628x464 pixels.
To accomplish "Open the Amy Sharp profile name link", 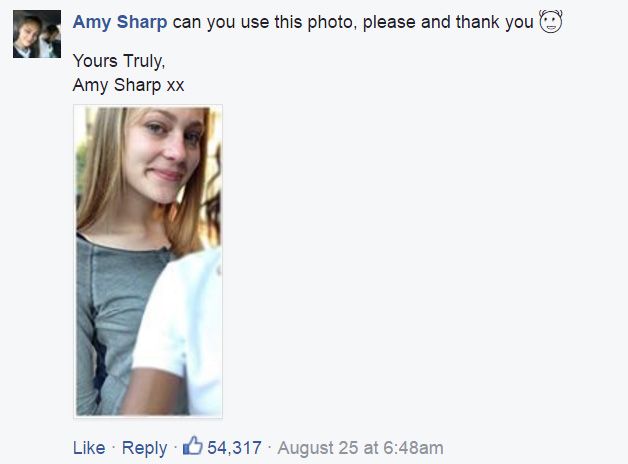I will tap(120, 22).
